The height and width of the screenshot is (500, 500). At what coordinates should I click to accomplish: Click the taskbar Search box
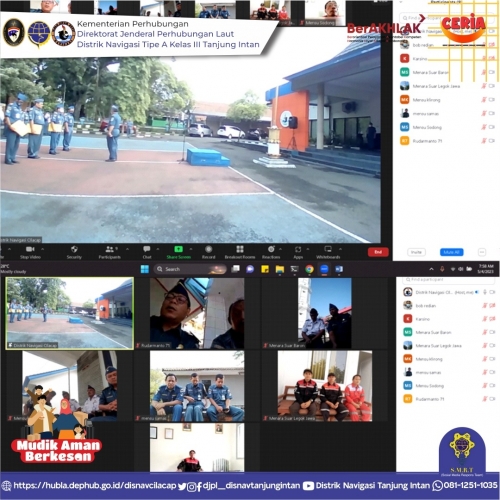point(190,269)
